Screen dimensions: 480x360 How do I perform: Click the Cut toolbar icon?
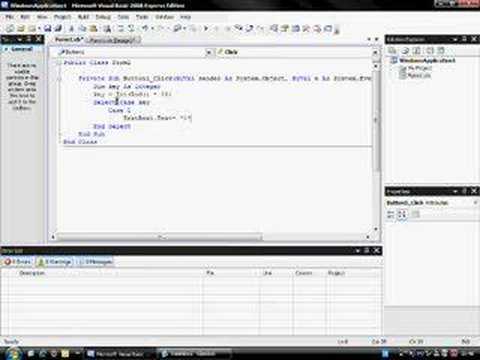coord(71,29)
